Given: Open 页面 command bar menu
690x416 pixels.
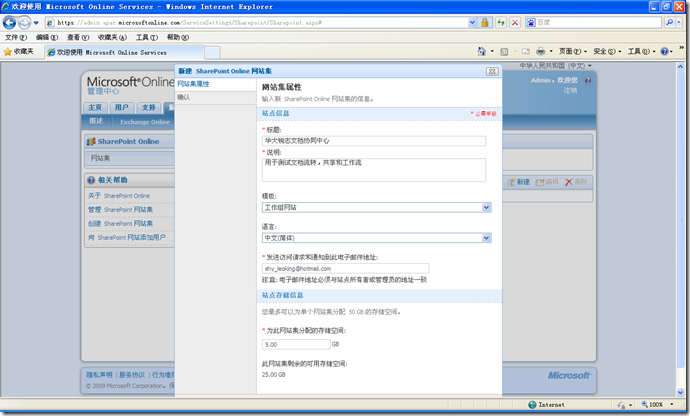Looking at the screenshot, I should point(573,52).
